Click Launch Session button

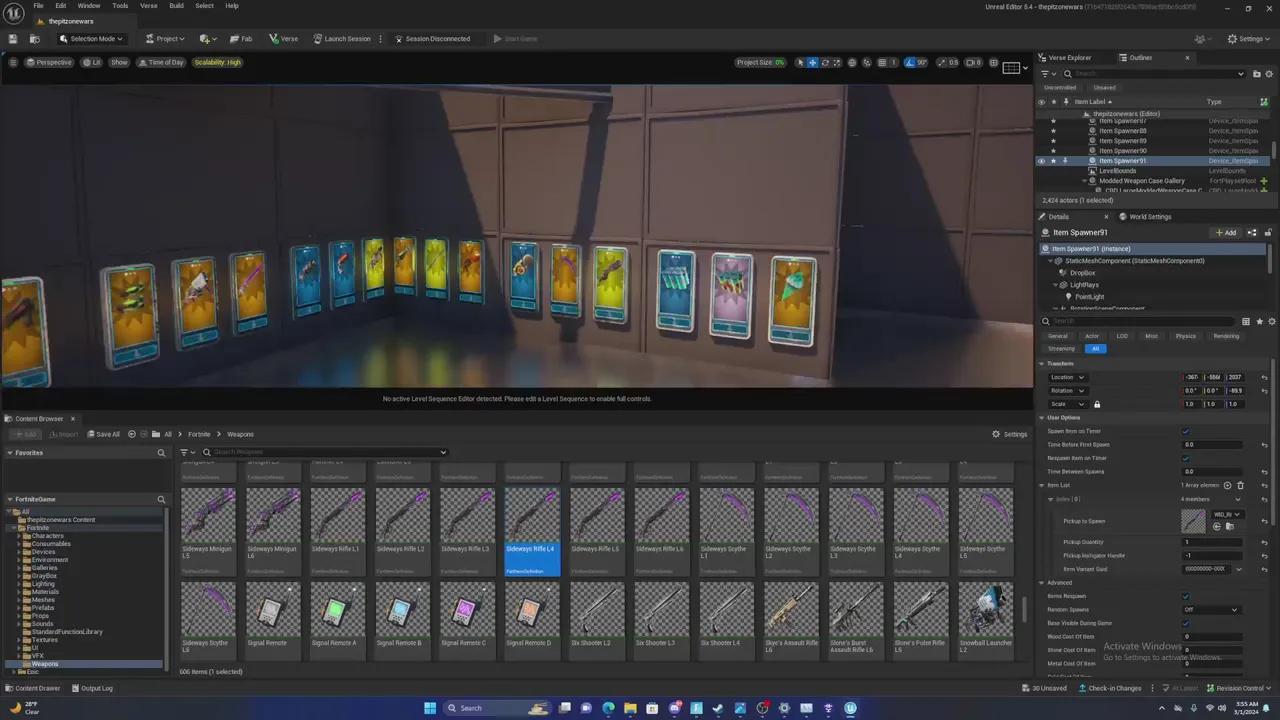342,39
